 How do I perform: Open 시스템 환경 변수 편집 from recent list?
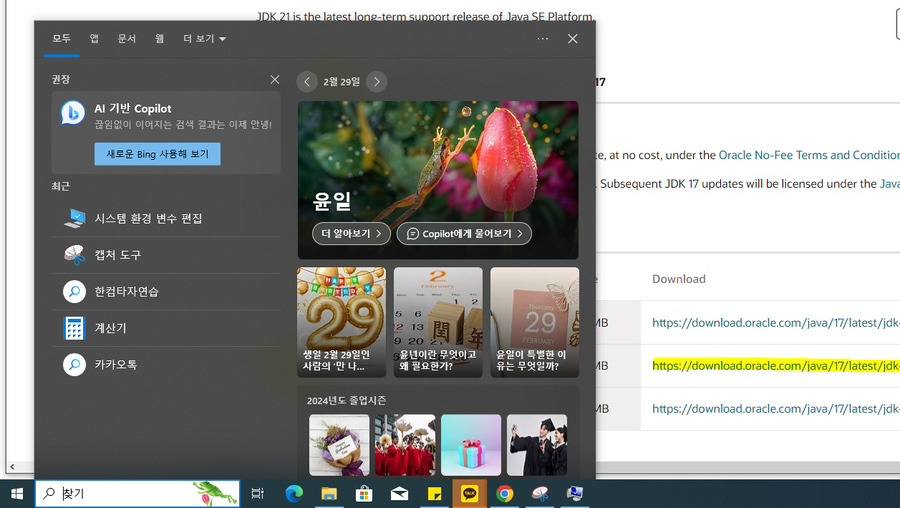pos(166,218)
